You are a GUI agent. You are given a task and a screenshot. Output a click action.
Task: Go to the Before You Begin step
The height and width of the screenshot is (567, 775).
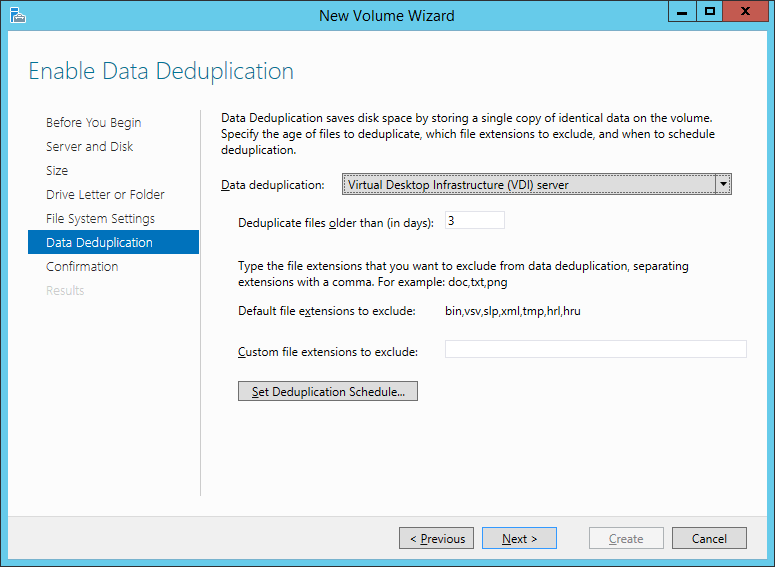(x=93, y=123)
